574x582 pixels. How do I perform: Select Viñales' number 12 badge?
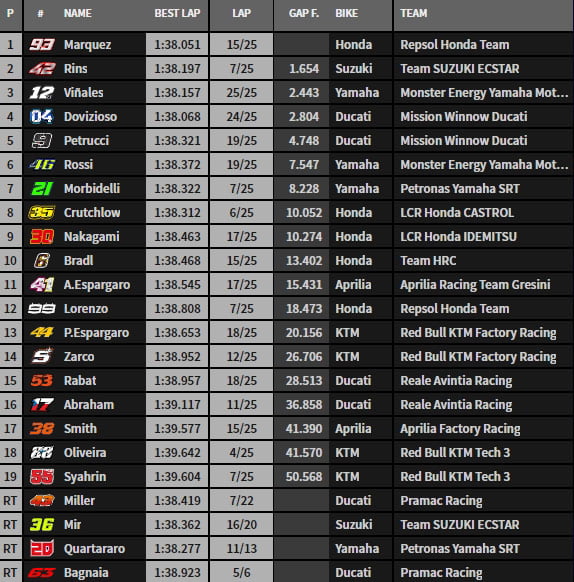point(42,92)
